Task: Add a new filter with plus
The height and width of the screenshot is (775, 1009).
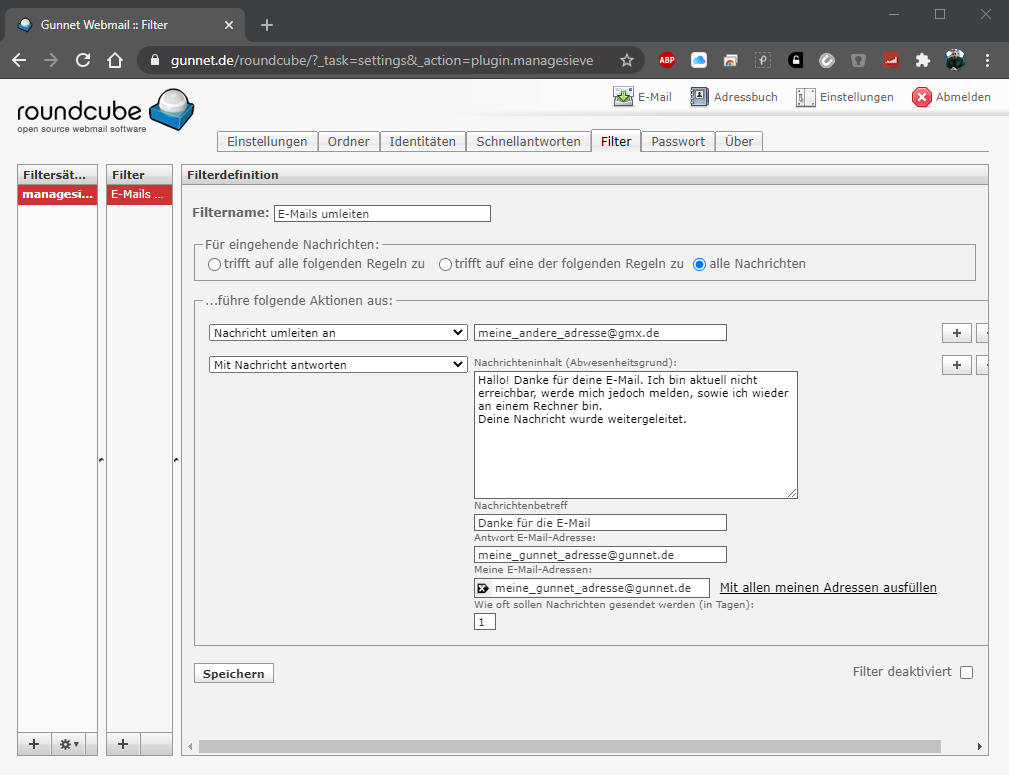Action: tap(123, 744)
